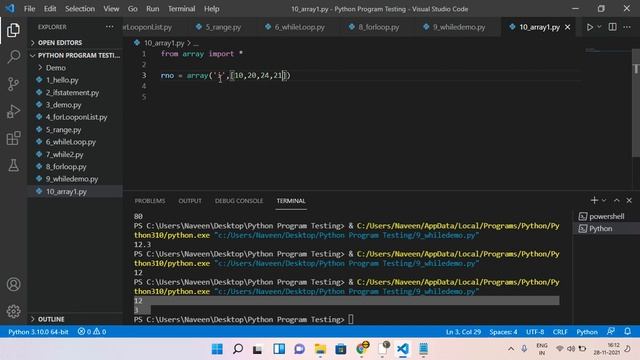Image resolution: width=640 pixels, height=360 pixels.
Task: Show the Problems panel tab
Action: pyautogui.click(x=150, y=201)
